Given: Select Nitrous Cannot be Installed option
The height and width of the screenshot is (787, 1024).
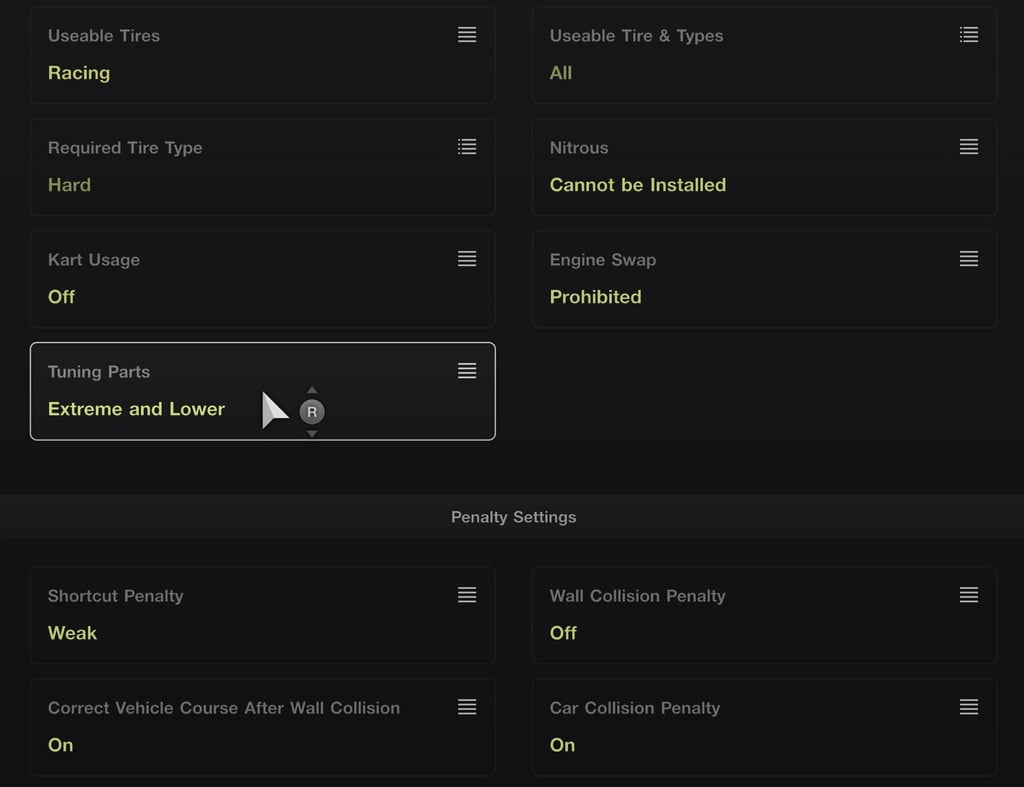Looking at the screenshot, I should point(637,185).
